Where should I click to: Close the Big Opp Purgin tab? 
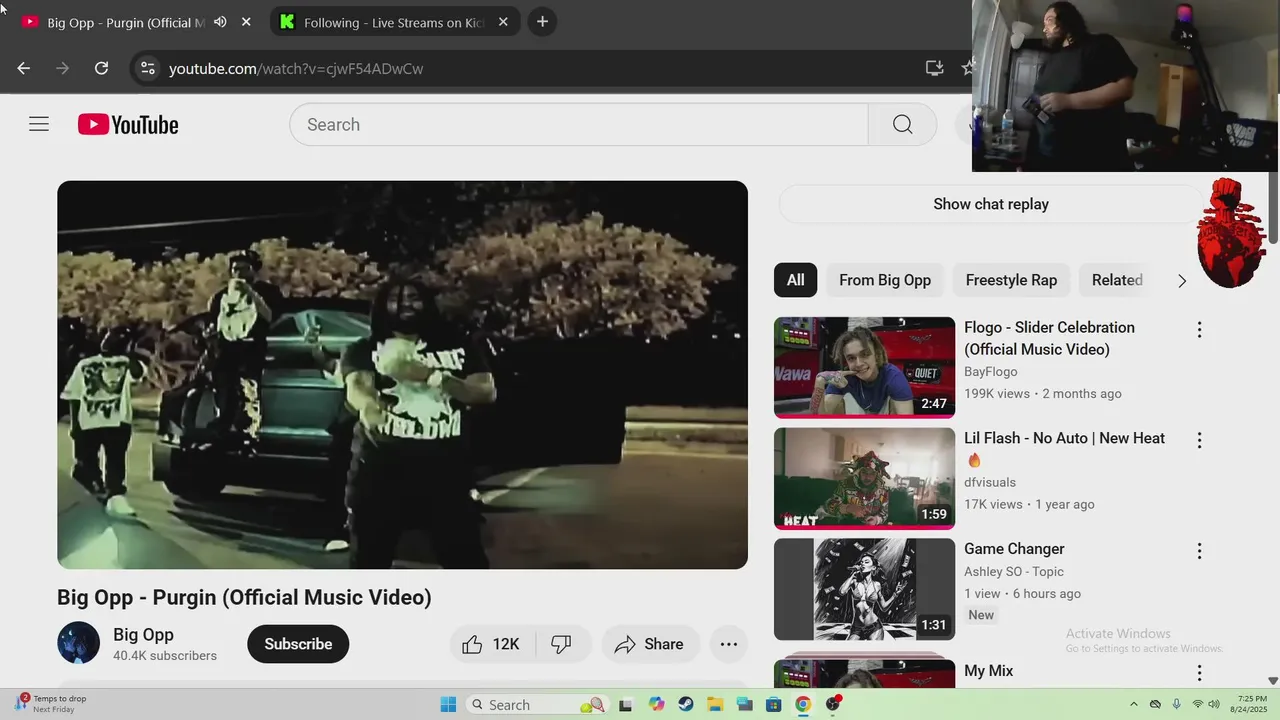tap(246, 22)
